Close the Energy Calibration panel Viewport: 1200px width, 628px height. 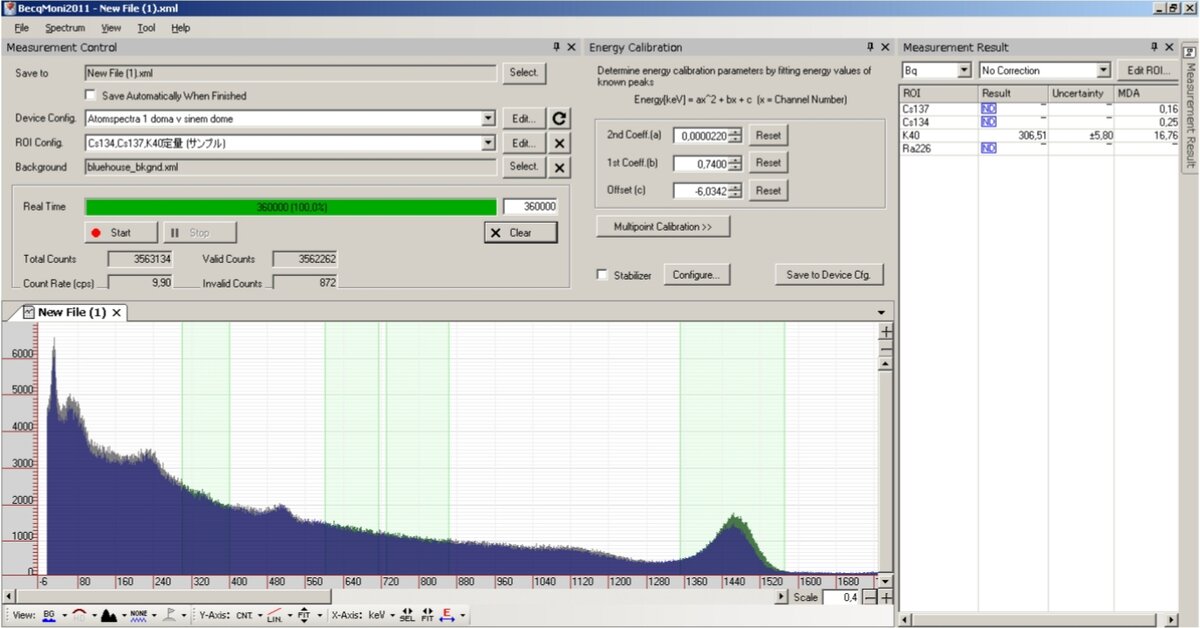[886, 47]
